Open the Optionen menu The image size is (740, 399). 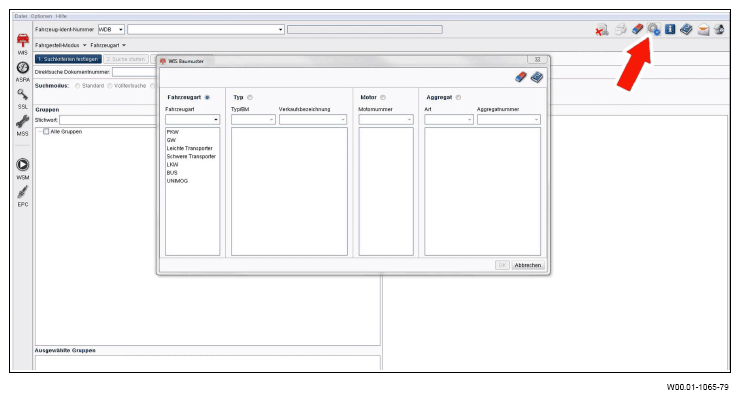(41, 16)
